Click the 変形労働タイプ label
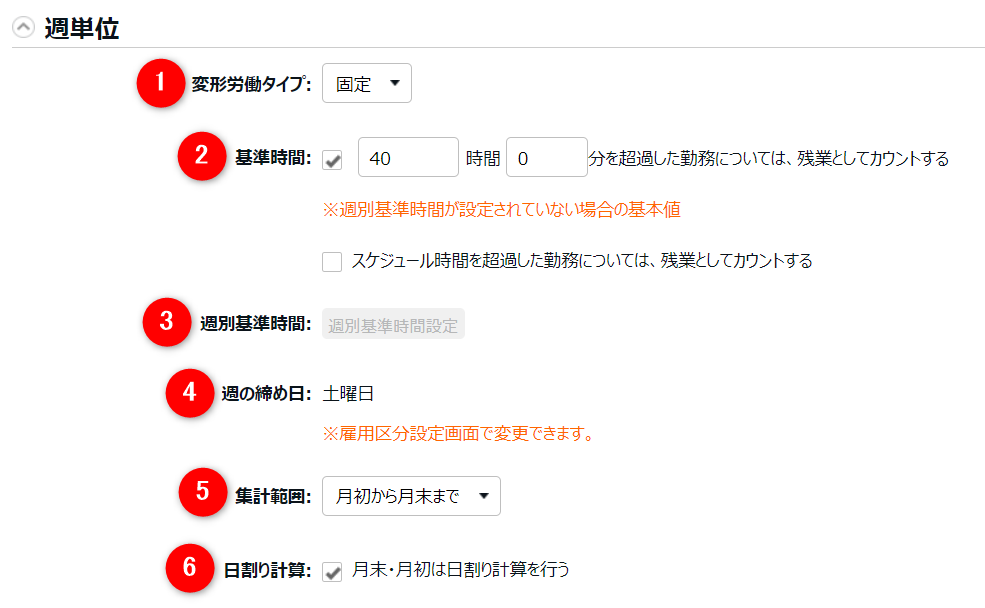The width and height of the screenshot is (985, 608). (251, 85)
